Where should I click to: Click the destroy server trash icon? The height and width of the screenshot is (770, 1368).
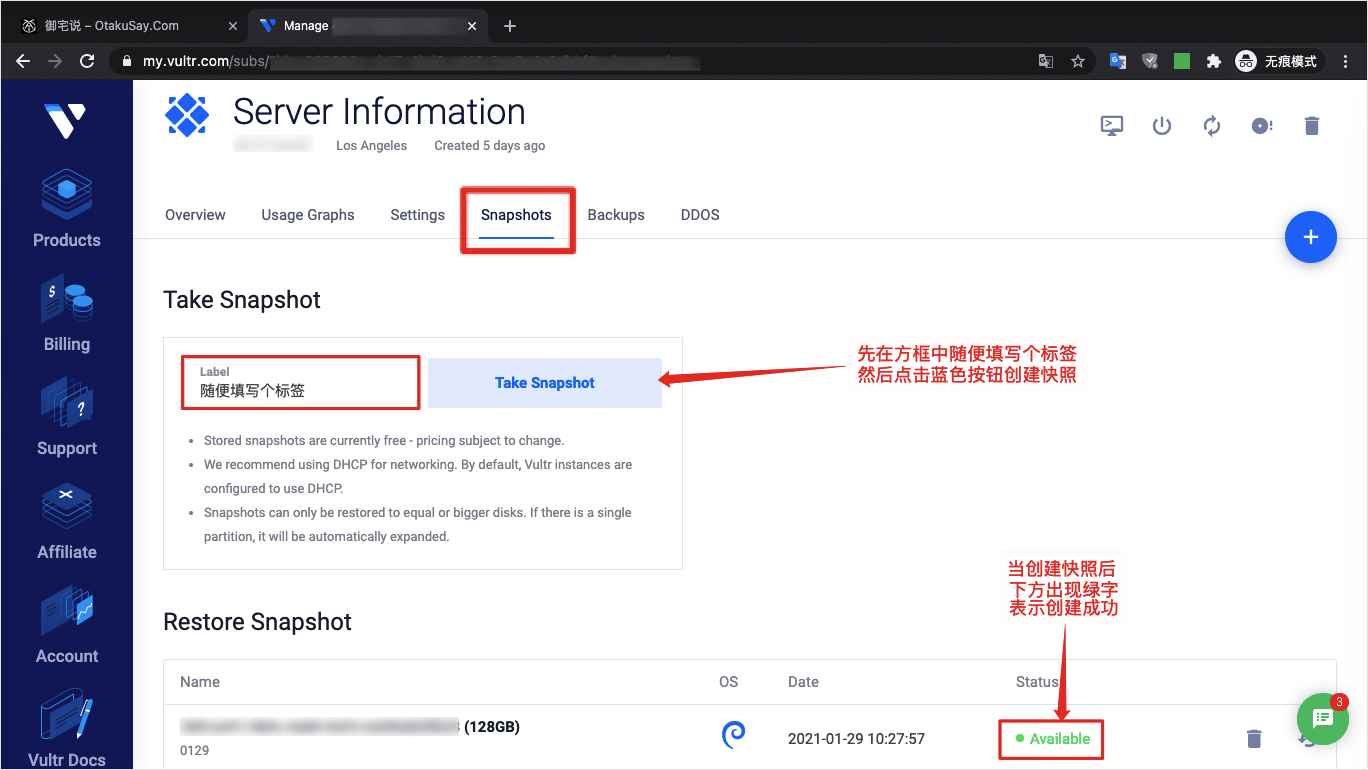1312,126
